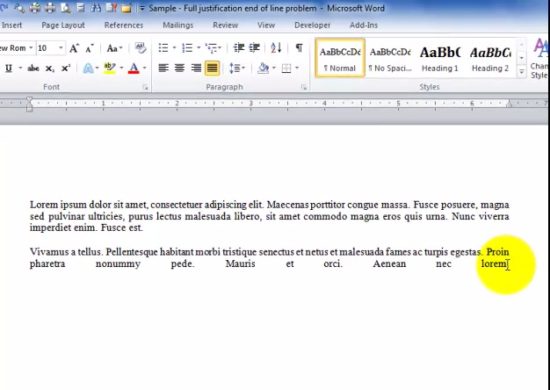Click the yellow folder Open icon
The width and height of the screenshot is (550, 390).
(126, 8)
